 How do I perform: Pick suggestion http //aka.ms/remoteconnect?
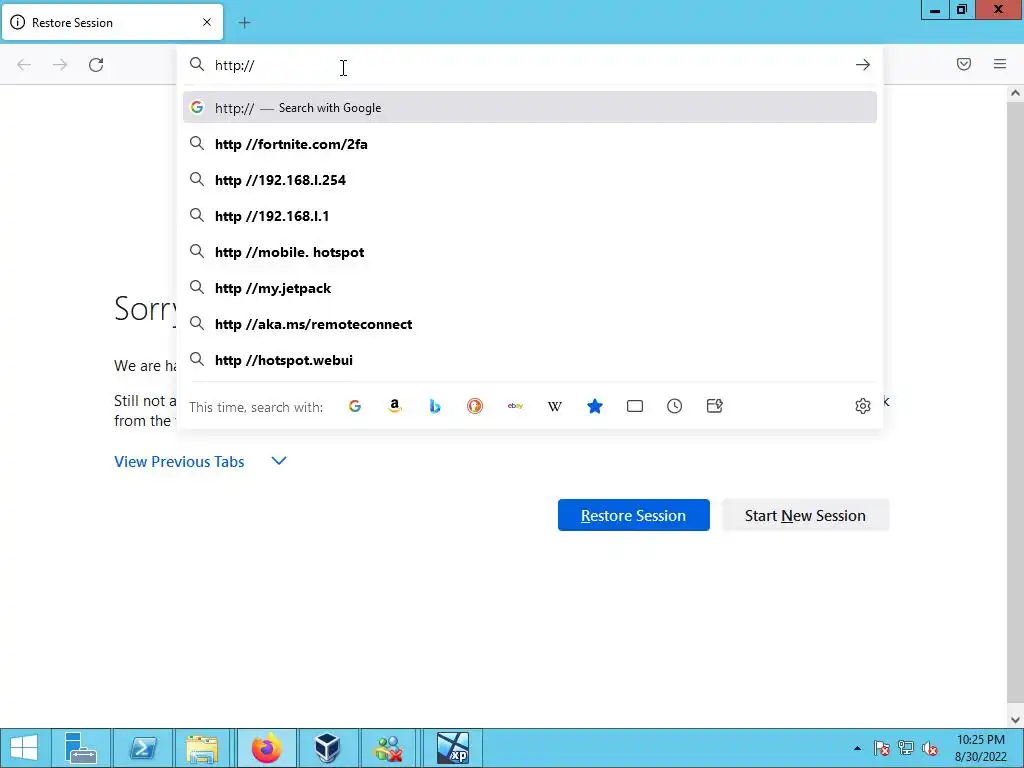coord(530,324)
